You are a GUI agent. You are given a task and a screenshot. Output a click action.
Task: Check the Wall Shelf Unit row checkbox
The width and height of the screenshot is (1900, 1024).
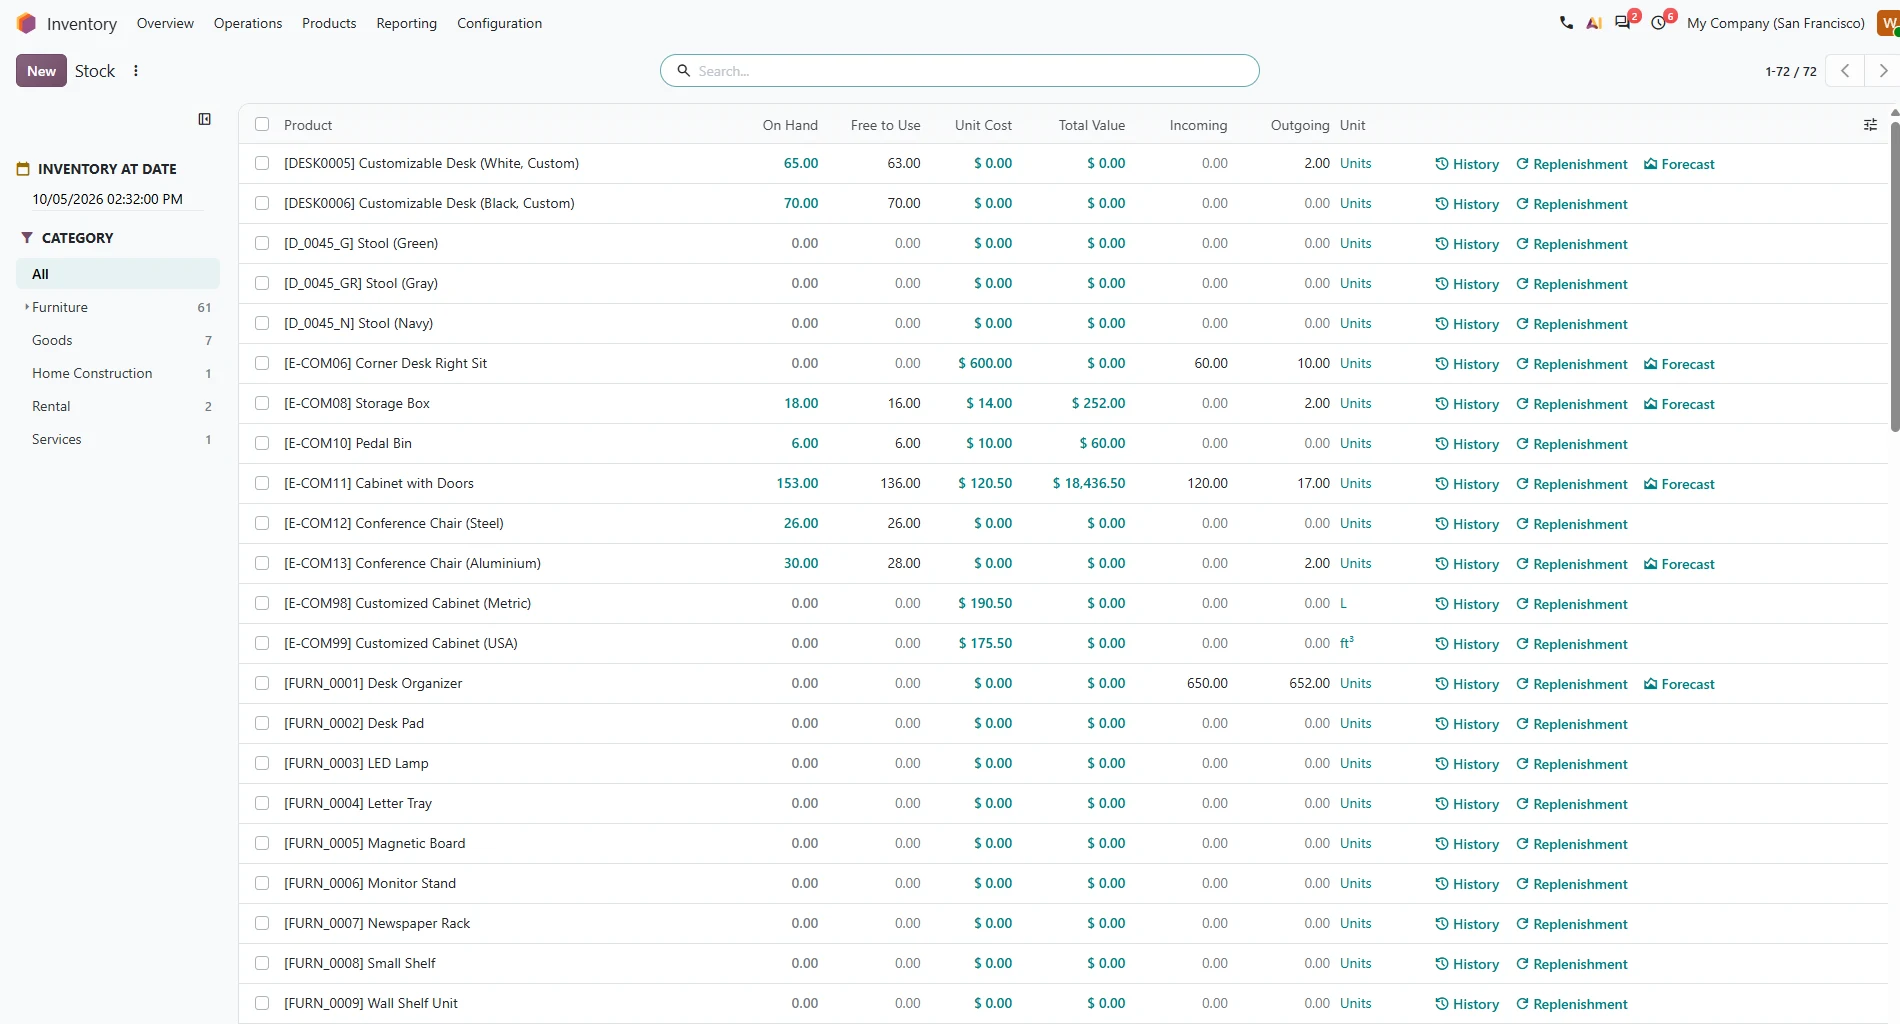[262, 1003]
